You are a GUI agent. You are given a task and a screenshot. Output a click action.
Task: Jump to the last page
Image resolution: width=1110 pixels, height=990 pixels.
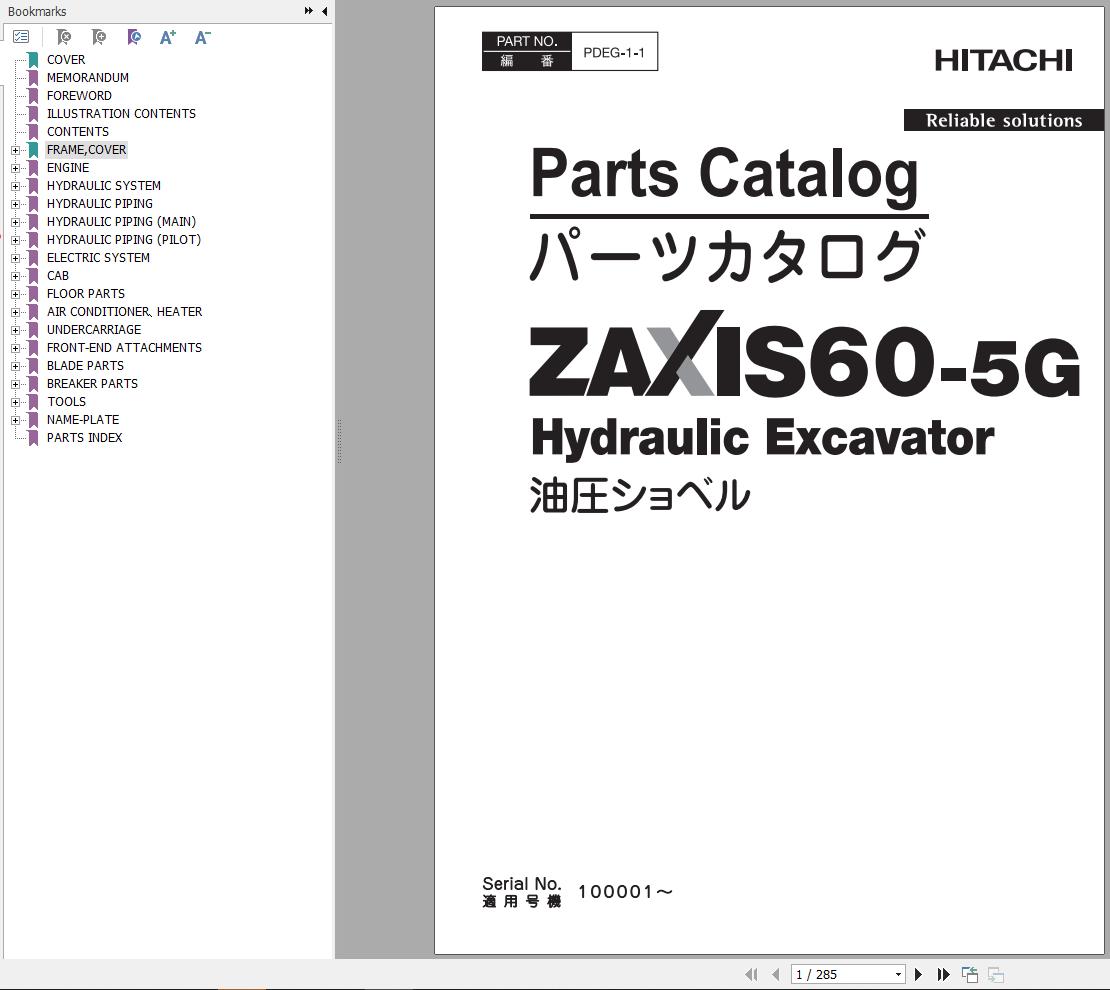tap(943, 974)
